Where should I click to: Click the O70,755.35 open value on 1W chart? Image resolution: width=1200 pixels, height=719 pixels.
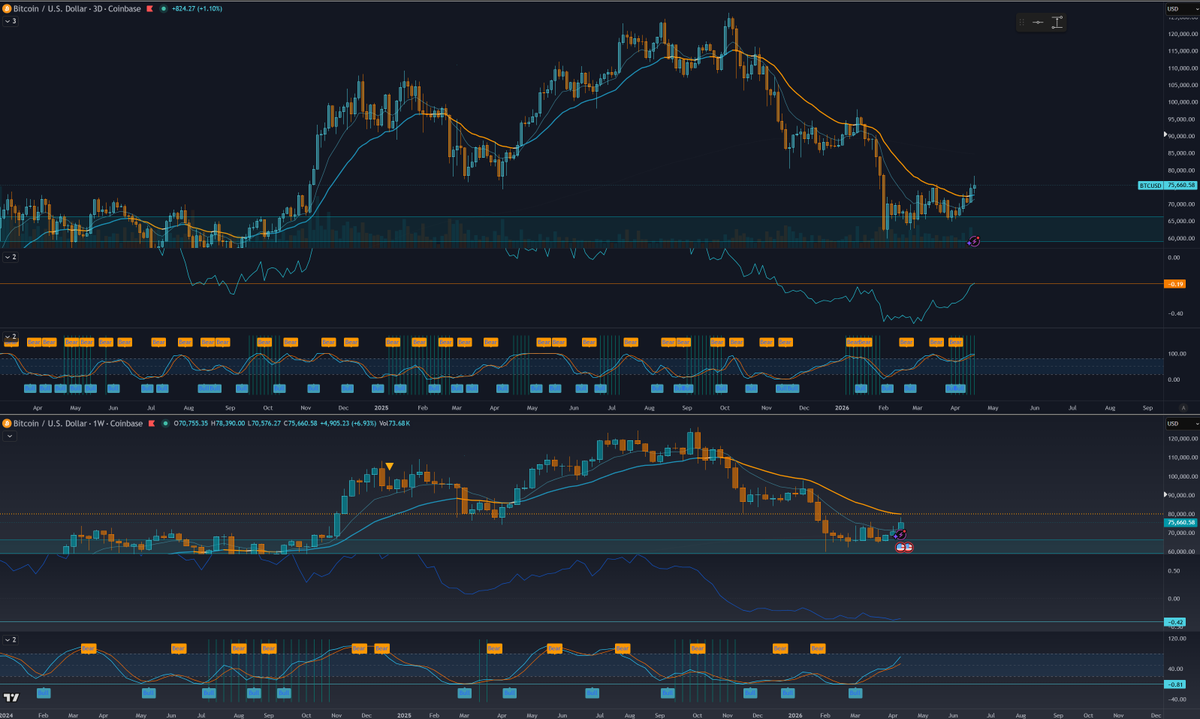191,424
